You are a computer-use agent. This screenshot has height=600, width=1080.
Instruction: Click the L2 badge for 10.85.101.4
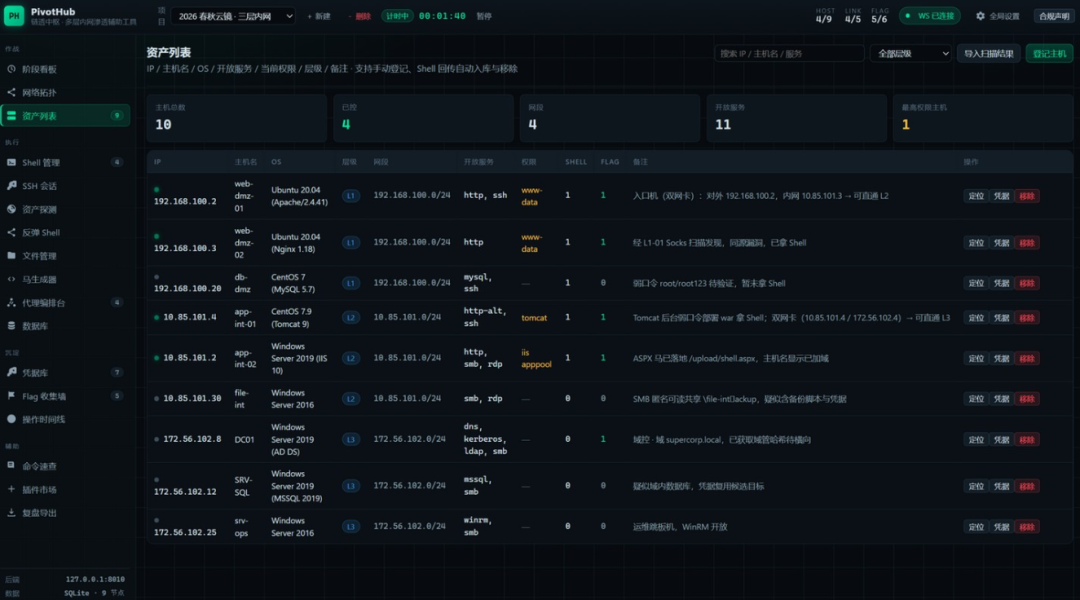(351, 318)
